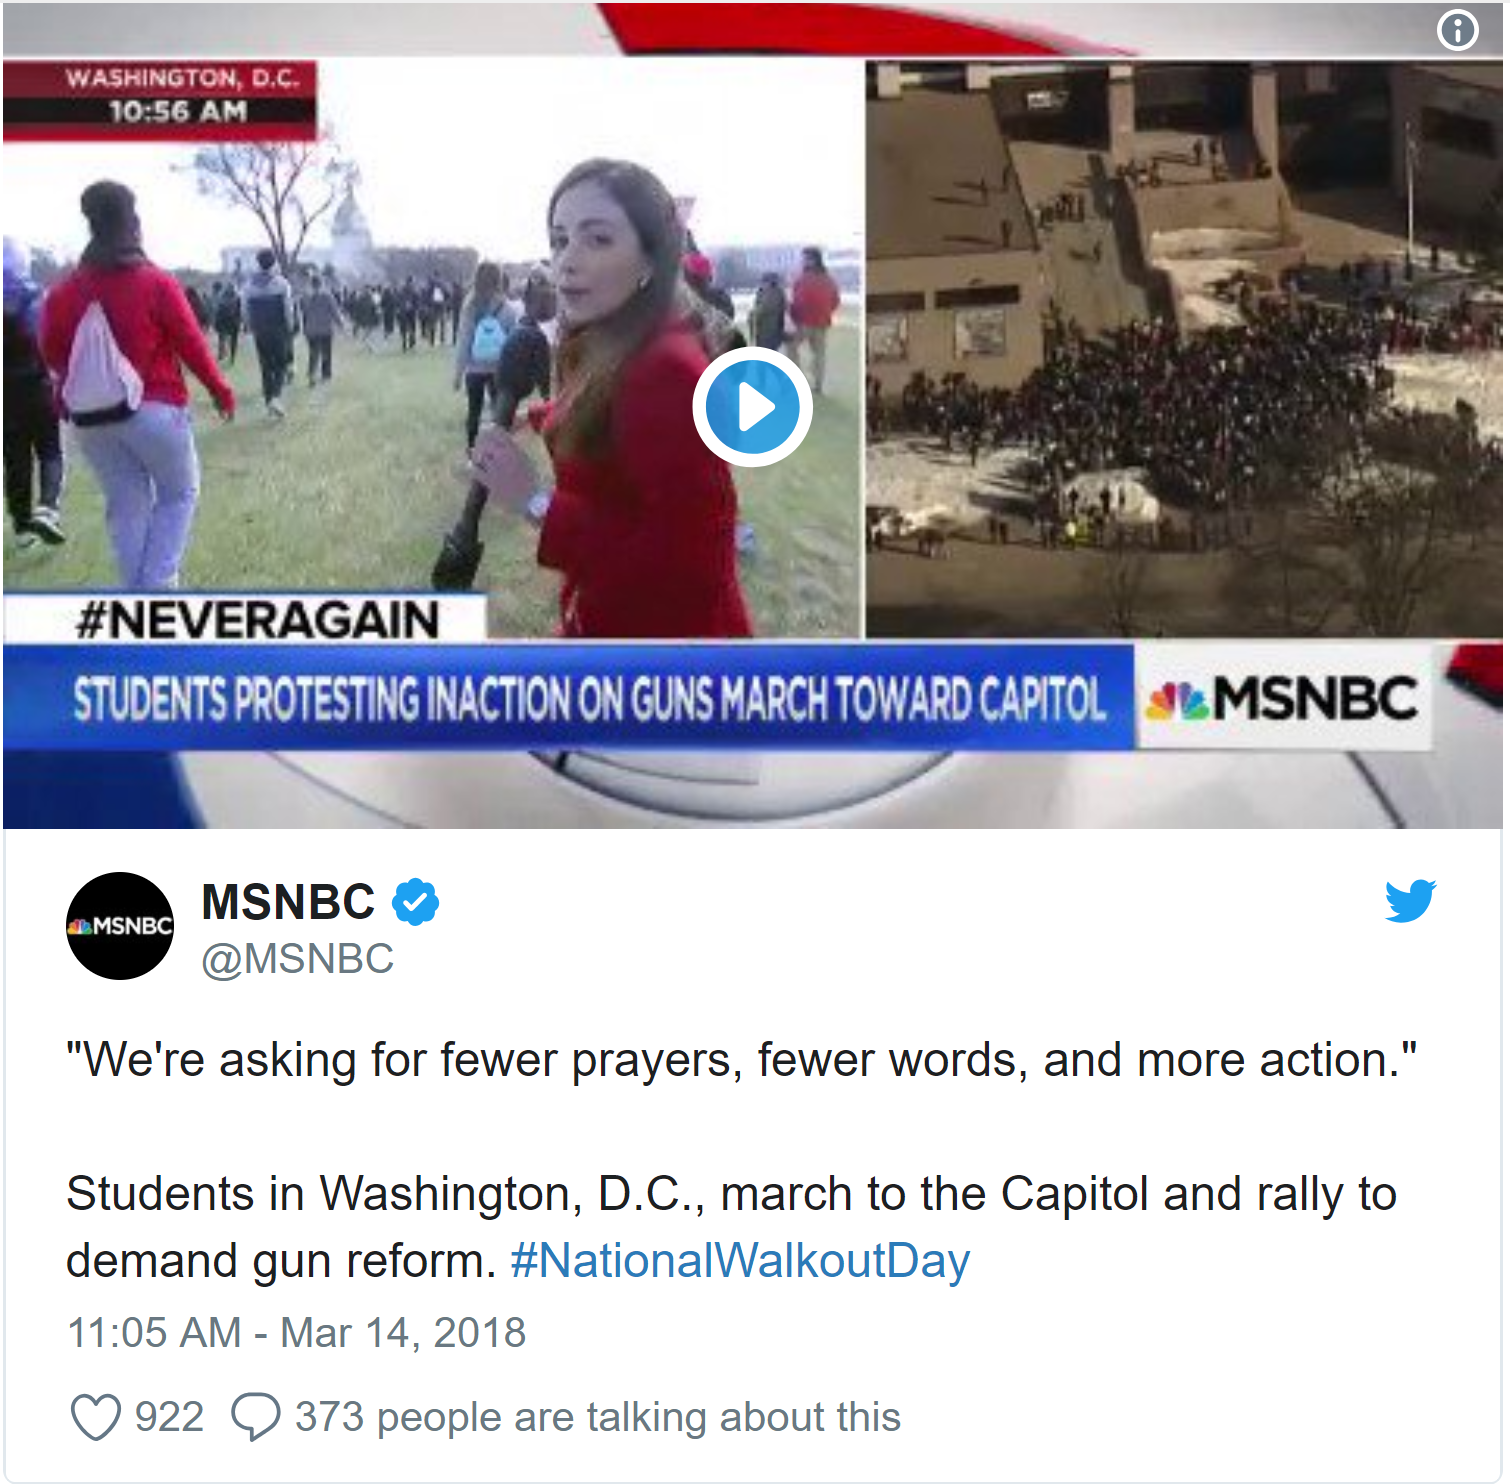The image size is (1510, 1484).
Task: Open the info icon on video
Action: pyautogui.click(x=1457, y=30)
